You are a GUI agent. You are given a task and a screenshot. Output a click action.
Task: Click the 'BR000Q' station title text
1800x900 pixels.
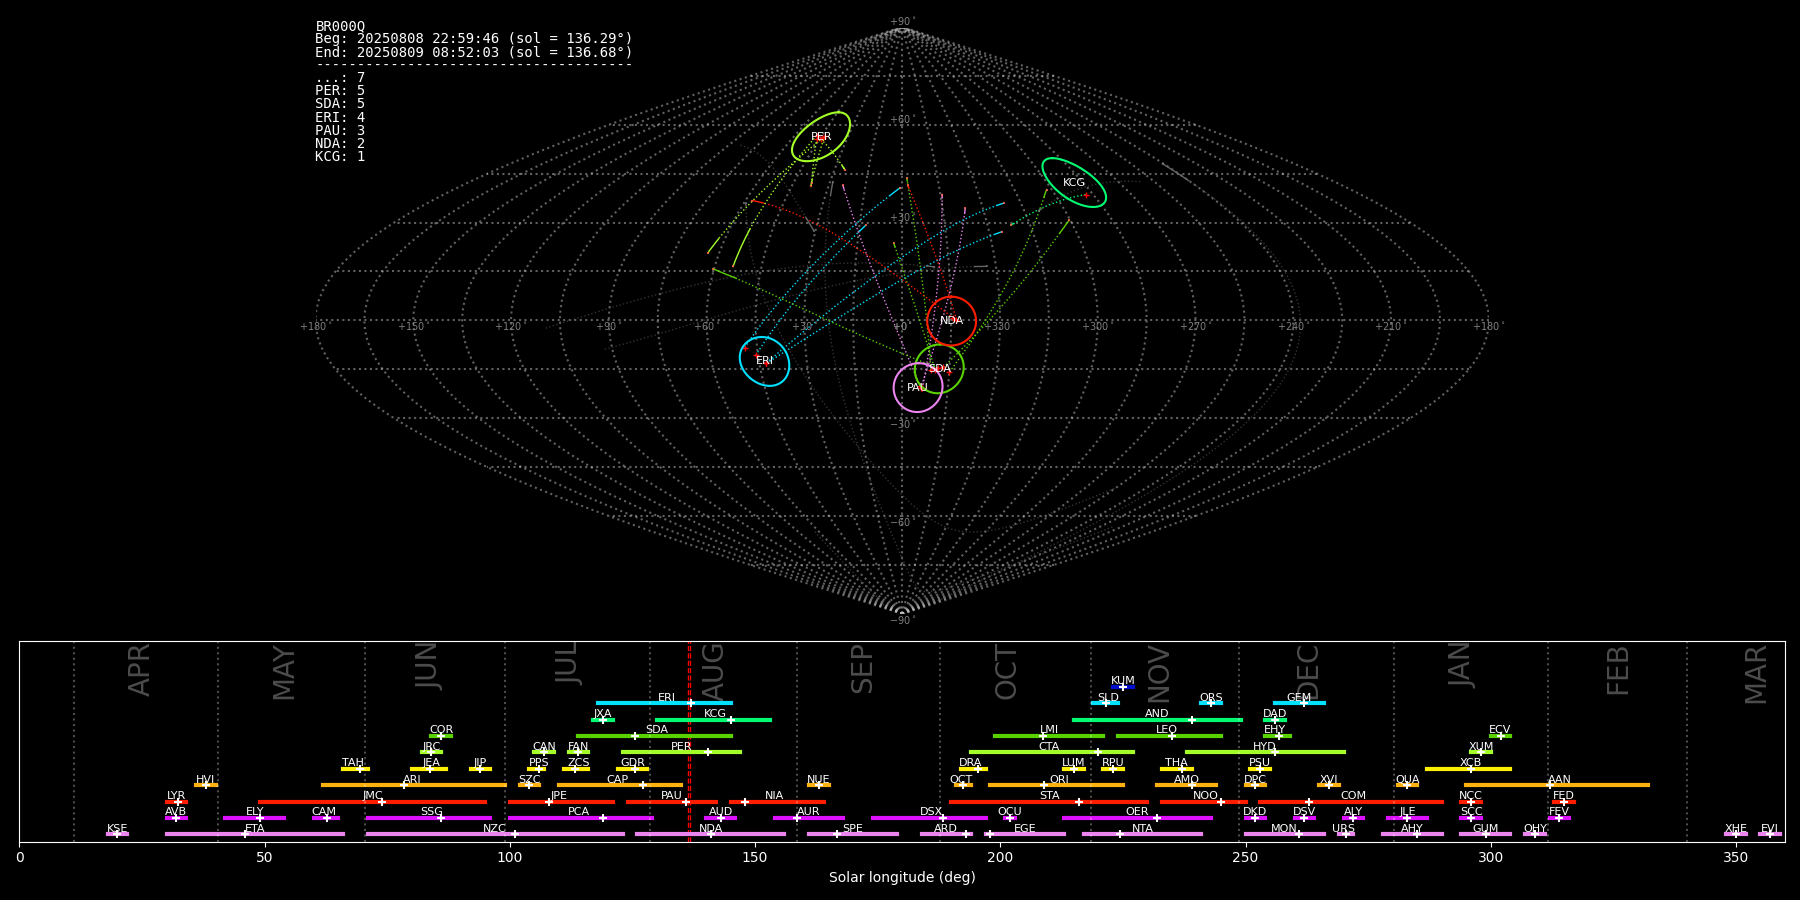340,26
